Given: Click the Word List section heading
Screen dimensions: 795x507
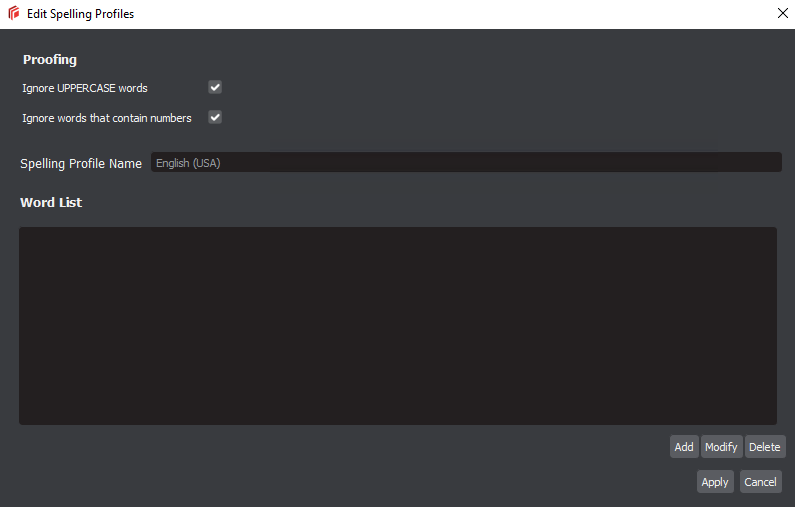Looking at the screenshot, I should point(51,202).
